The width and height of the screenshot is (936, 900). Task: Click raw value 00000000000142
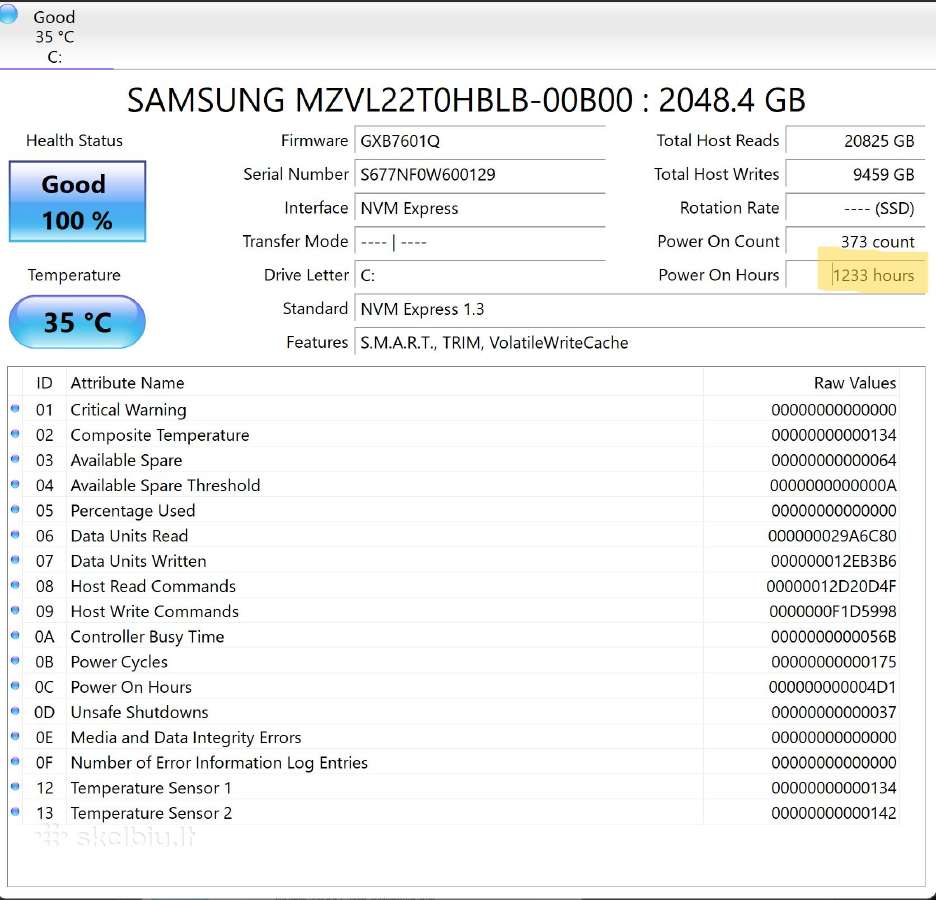click(833, 813)
